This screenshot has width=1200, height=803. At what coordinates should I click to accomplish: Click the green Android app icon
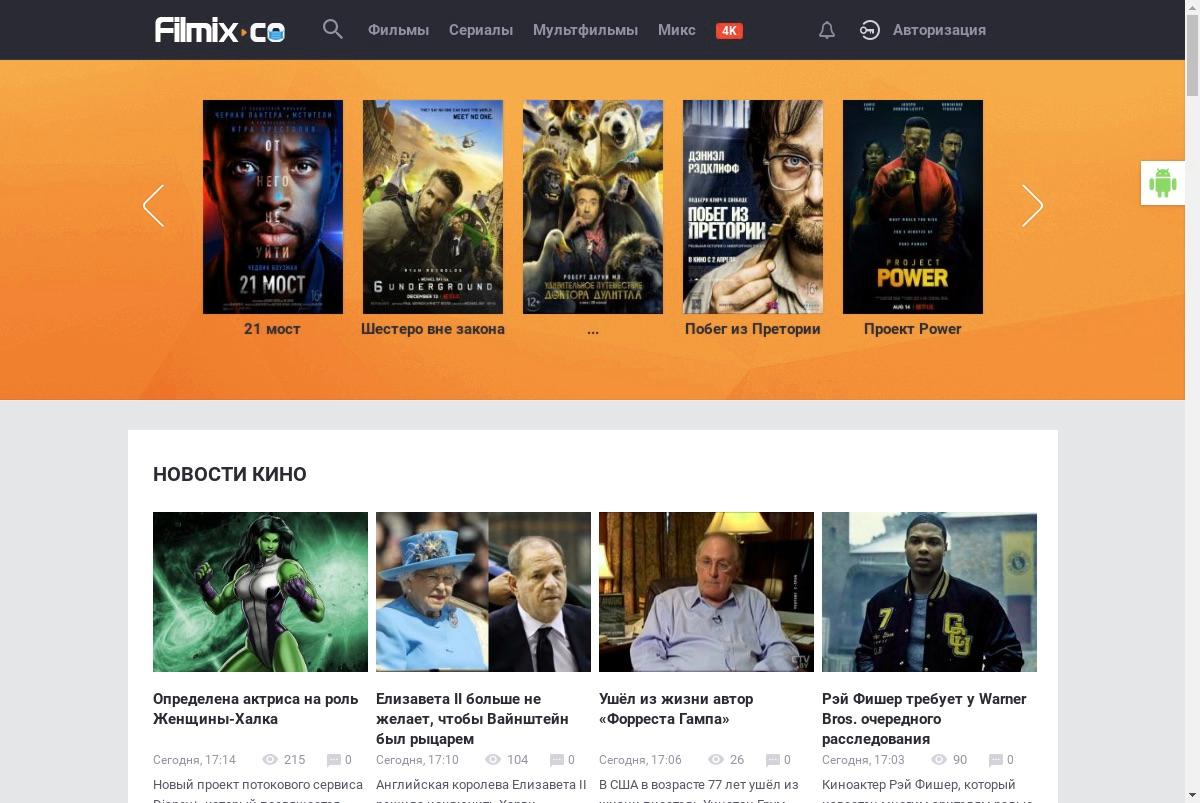pos(1162,183)
